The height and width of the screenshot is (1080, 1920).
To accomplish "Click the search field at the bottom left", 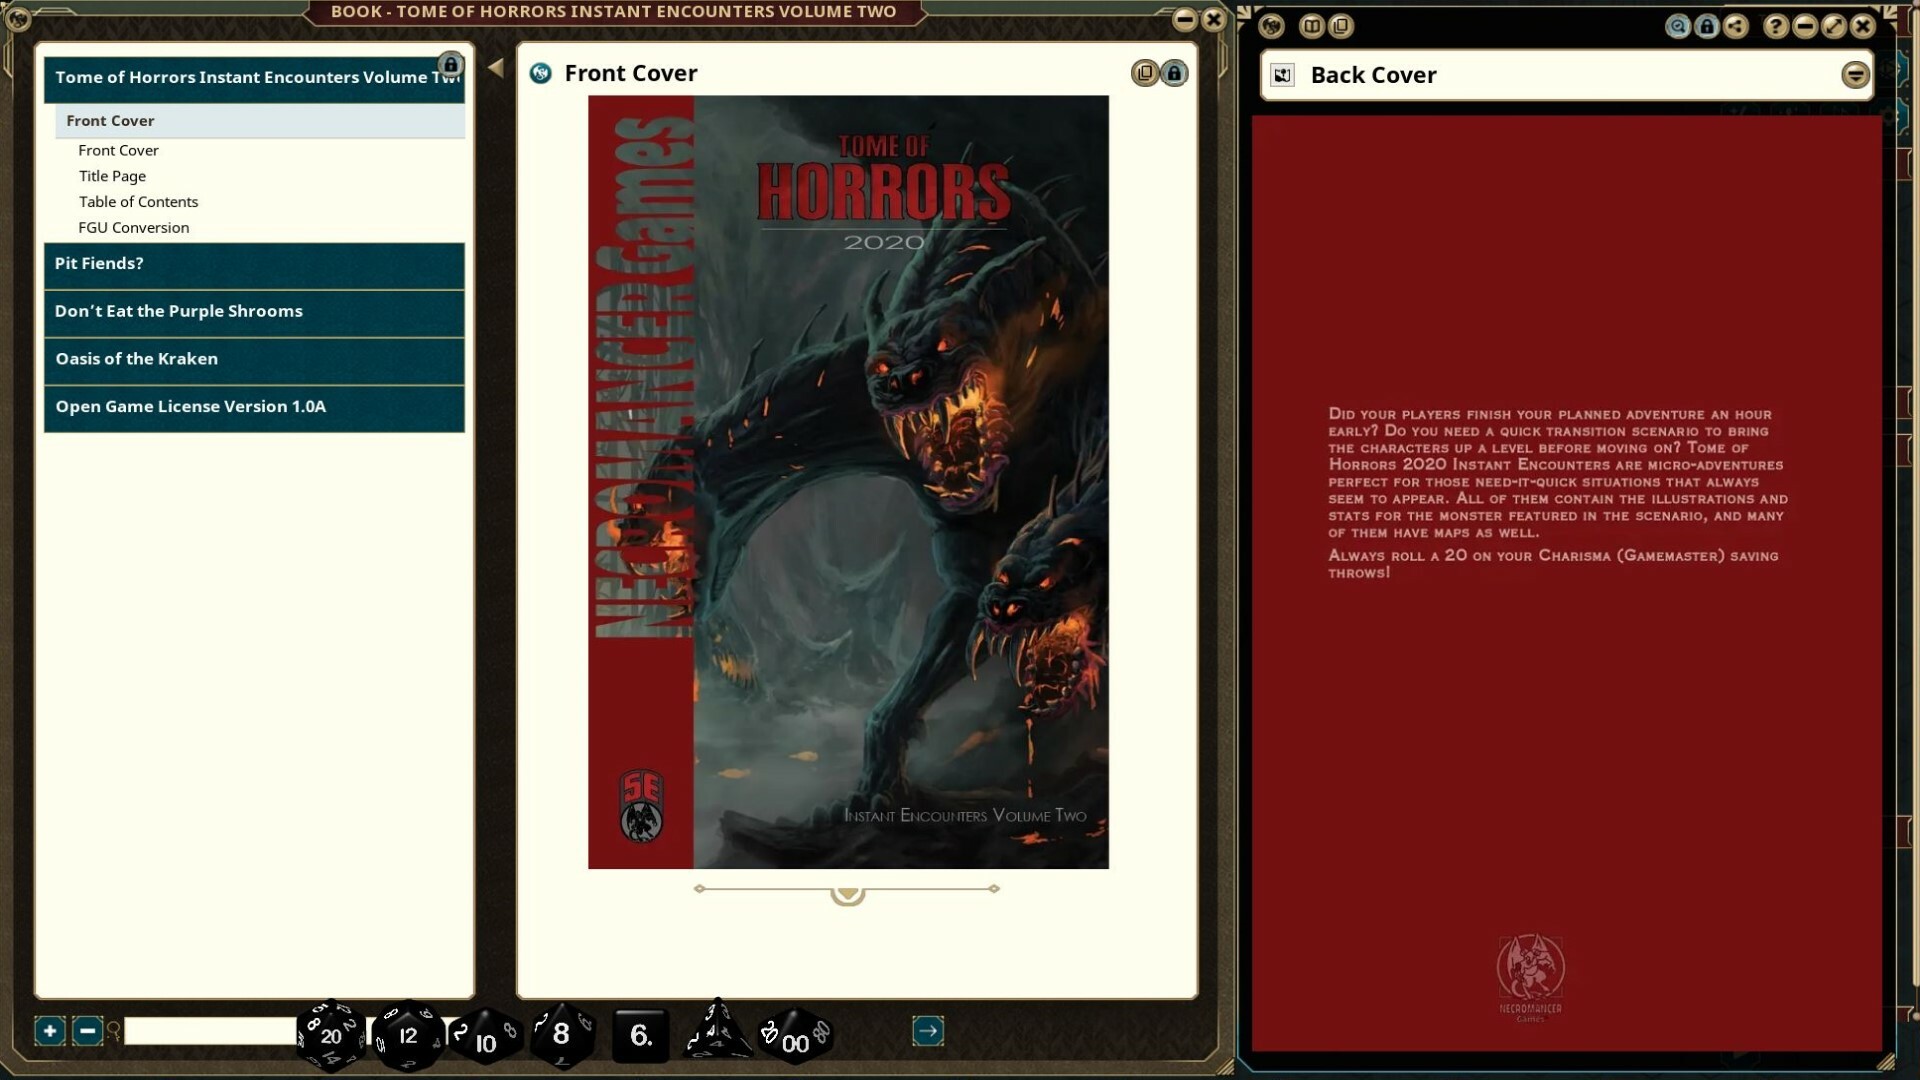I will pyautogui.click(x=210, y=1030).
